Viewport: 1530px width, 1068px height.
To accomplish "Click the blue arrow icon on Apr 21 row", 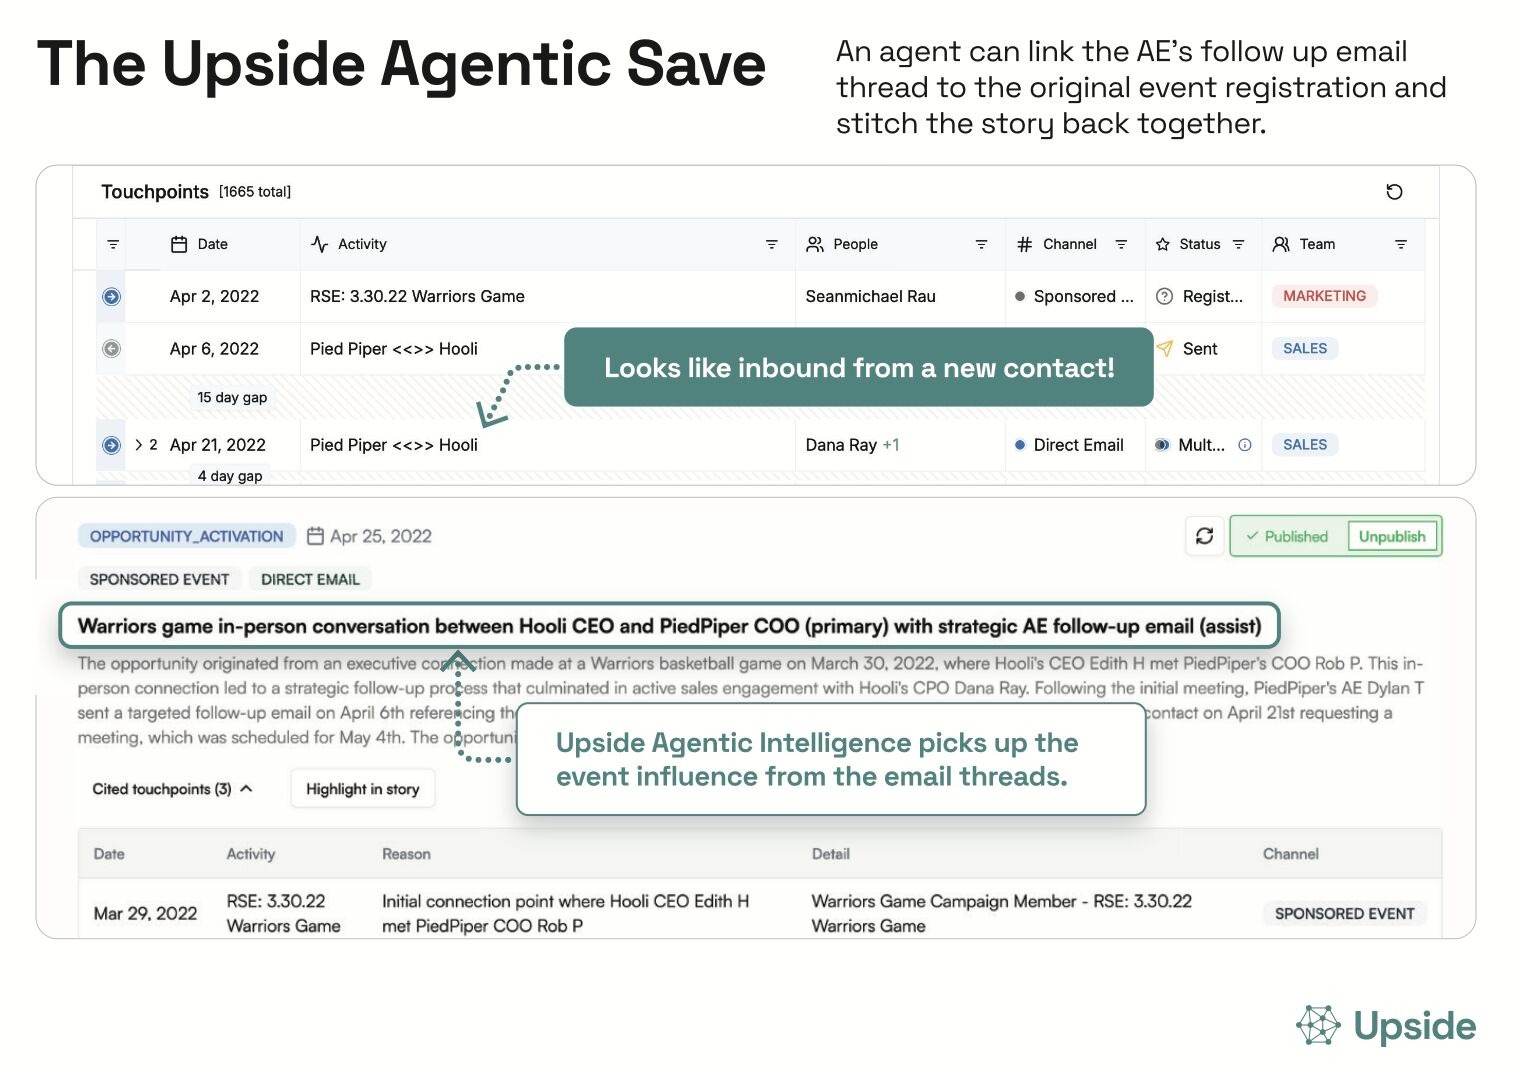I will (x=112, y=445).
